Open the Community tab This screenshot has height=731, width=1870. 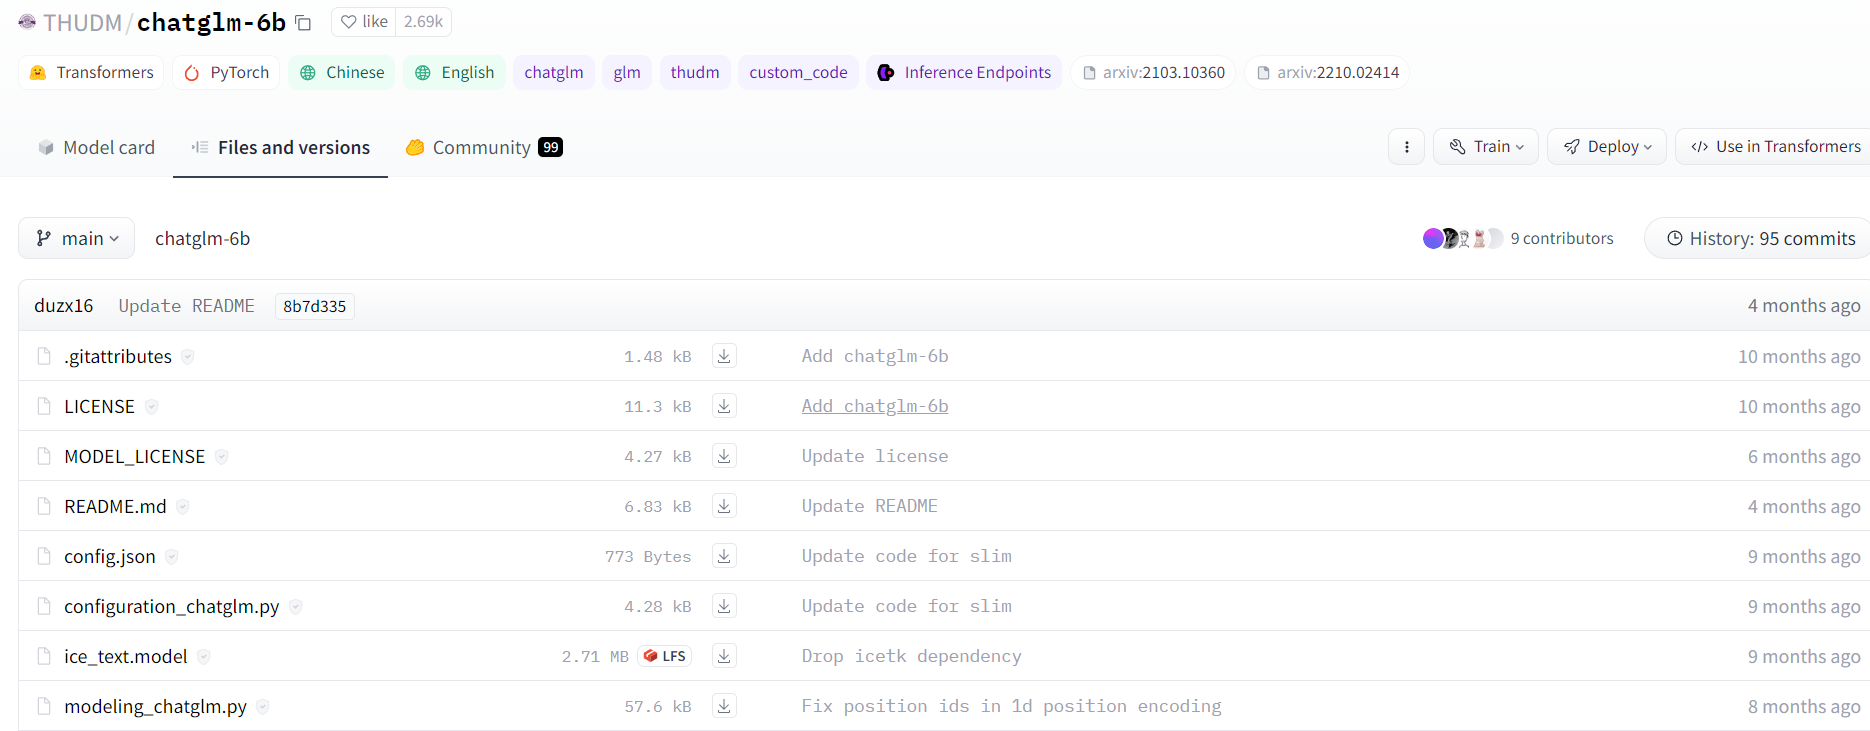(x=484, y=147)
